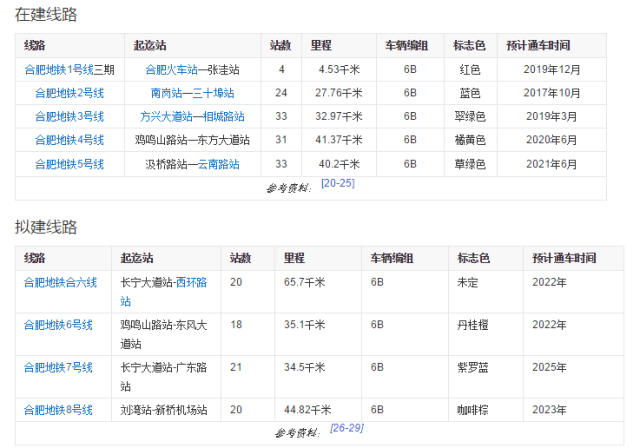The width and height of the screenshot is (640, 448).
Task: Select 长宁大道站-广东路站 text
Action: pyautogui.click(x=164, y=377)
